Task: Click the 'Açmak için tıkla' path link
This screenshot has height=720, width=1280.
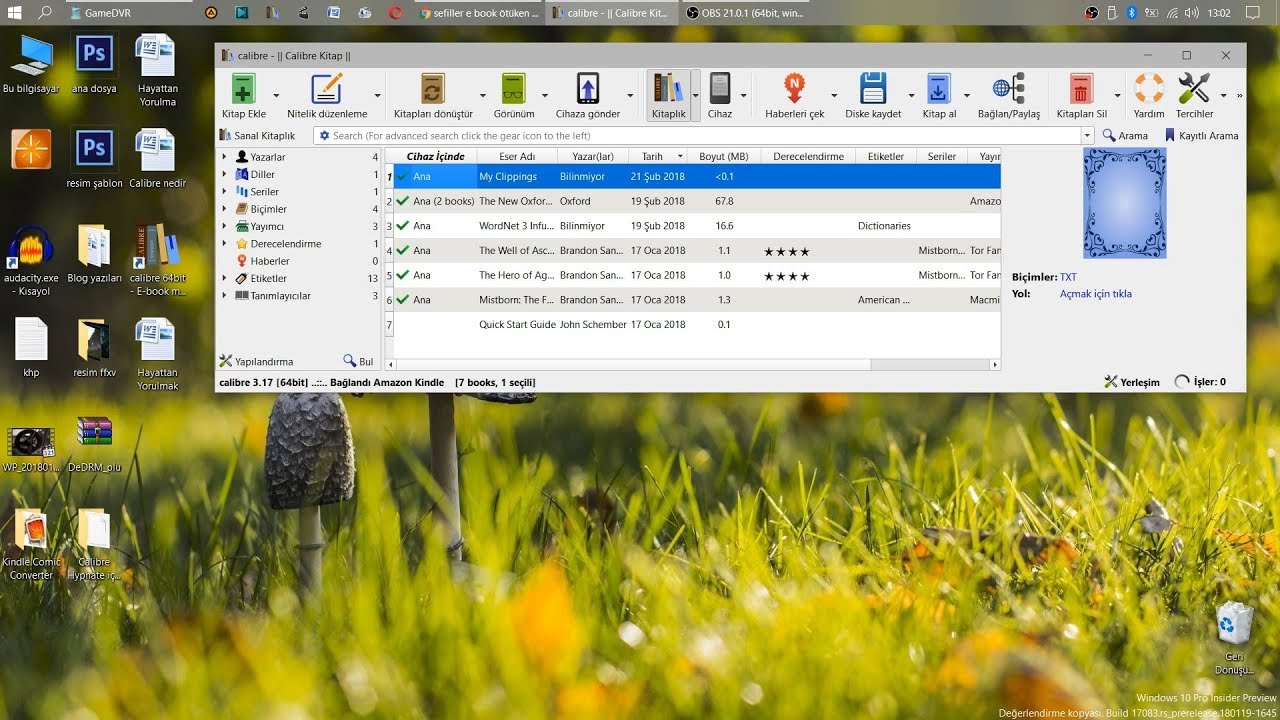Action: point(1096,294)
